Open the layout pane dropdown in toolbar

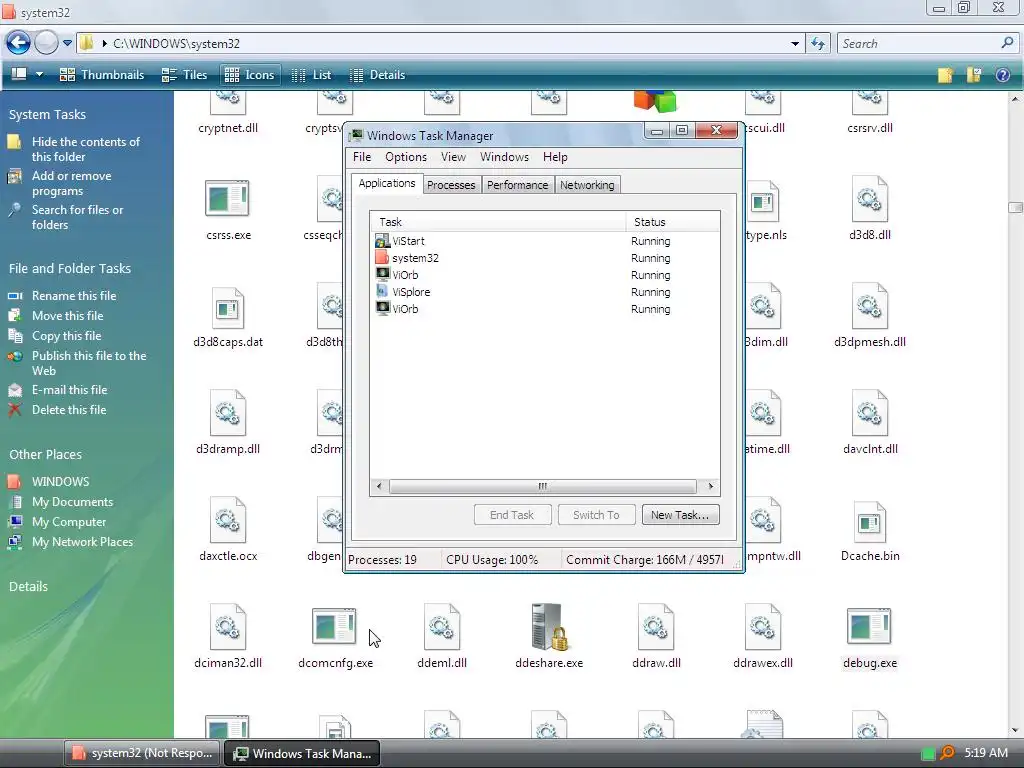(39, 74)
